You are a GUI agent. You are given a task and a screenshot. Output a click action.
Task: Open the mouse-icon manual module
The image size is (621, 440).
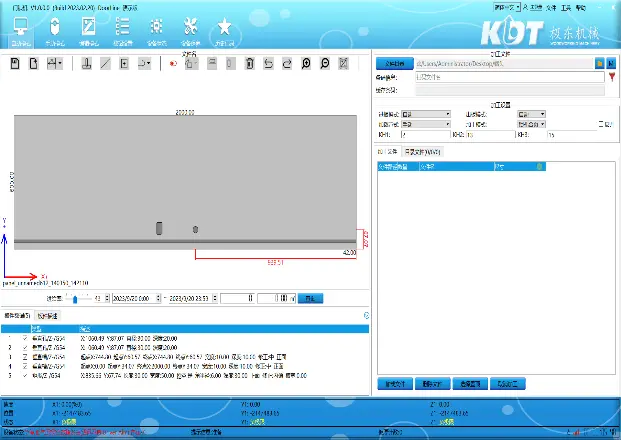[55, 32]
